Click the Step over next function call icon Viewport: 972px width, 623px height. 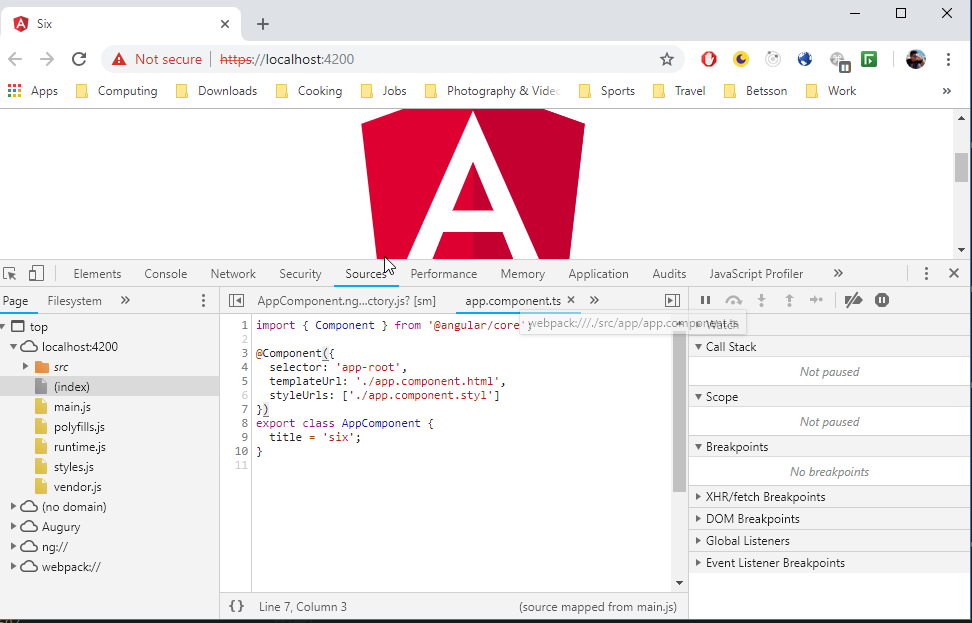click(733, 300)
